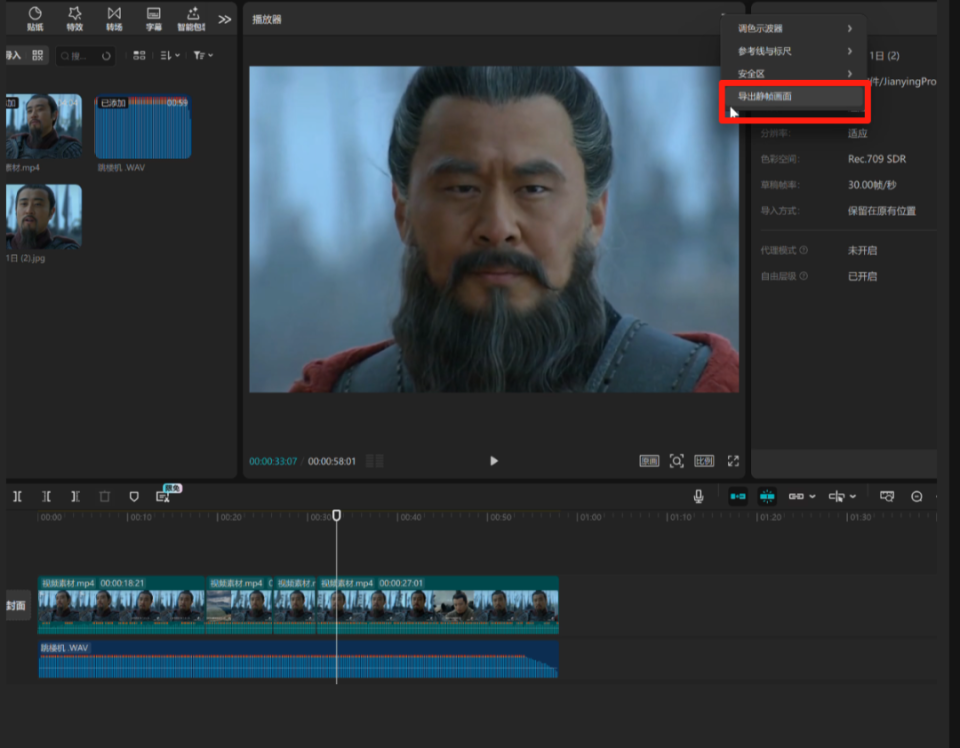
Task: Click the grid icon beside 导入
Action: (37, 55)
